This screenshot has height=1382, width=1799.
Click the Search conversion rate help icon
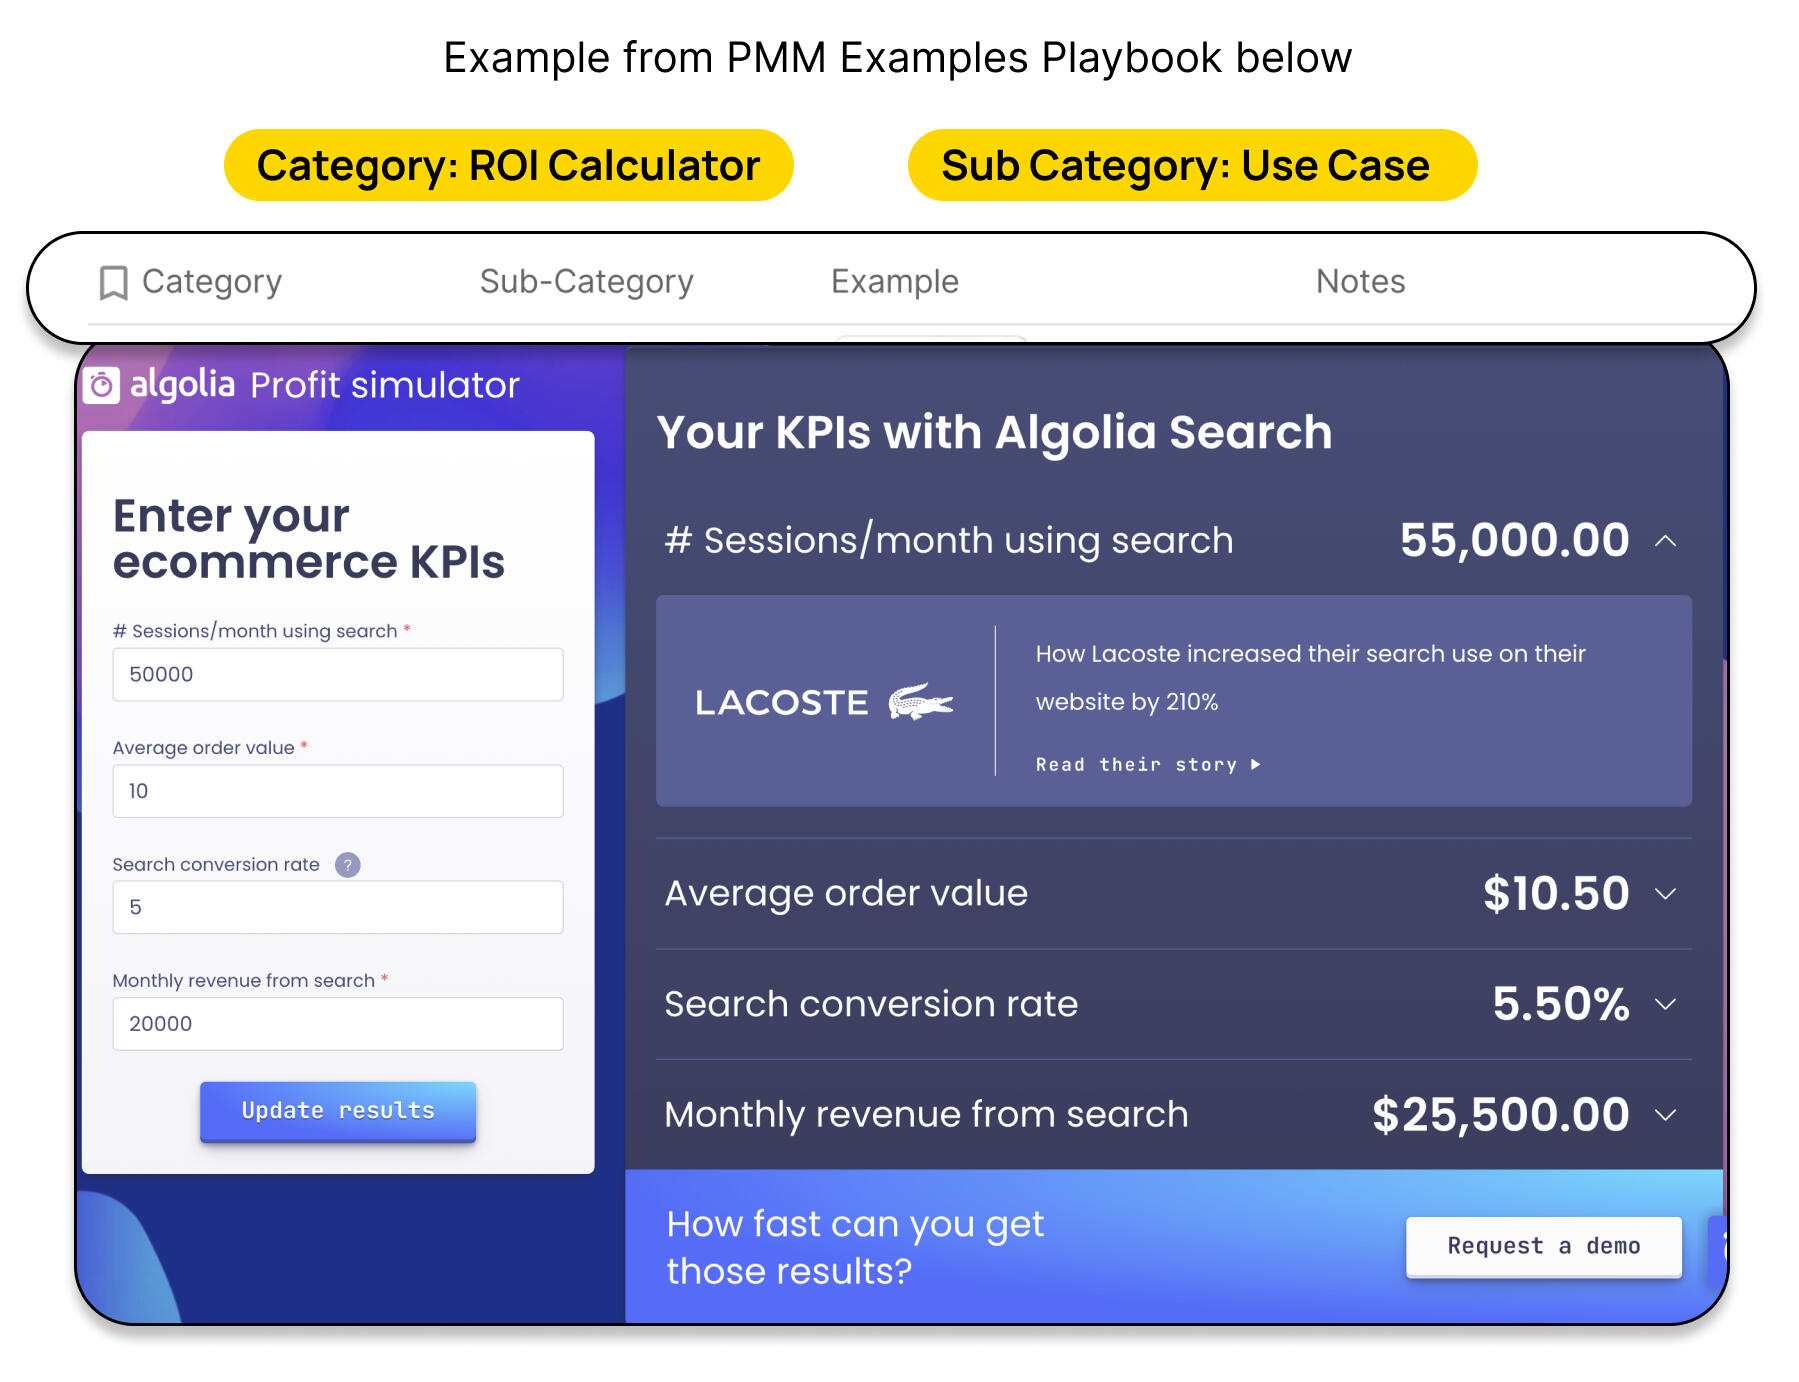(347, 865)
